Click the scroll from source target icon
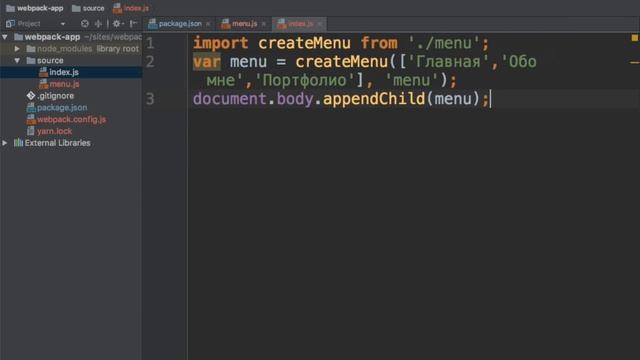 (x=84, y=24)
